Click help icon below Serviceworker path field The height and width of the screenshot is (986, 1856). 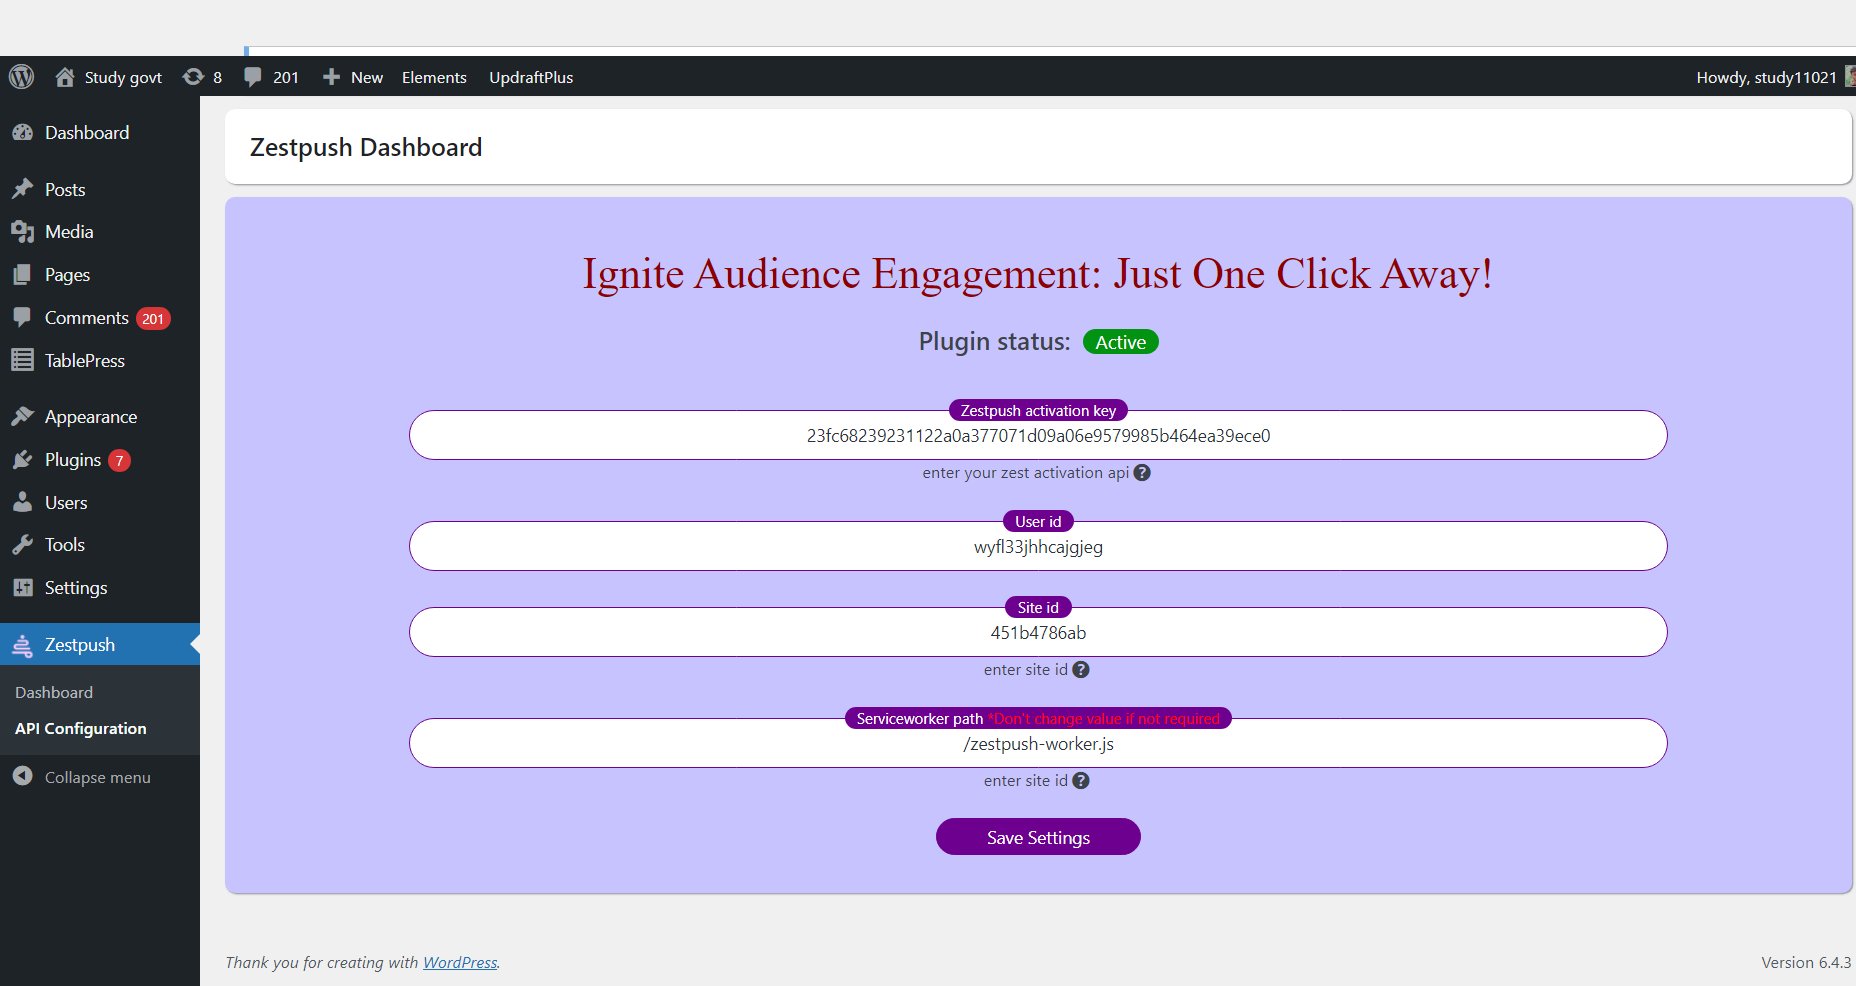[x=1081, y=781]
